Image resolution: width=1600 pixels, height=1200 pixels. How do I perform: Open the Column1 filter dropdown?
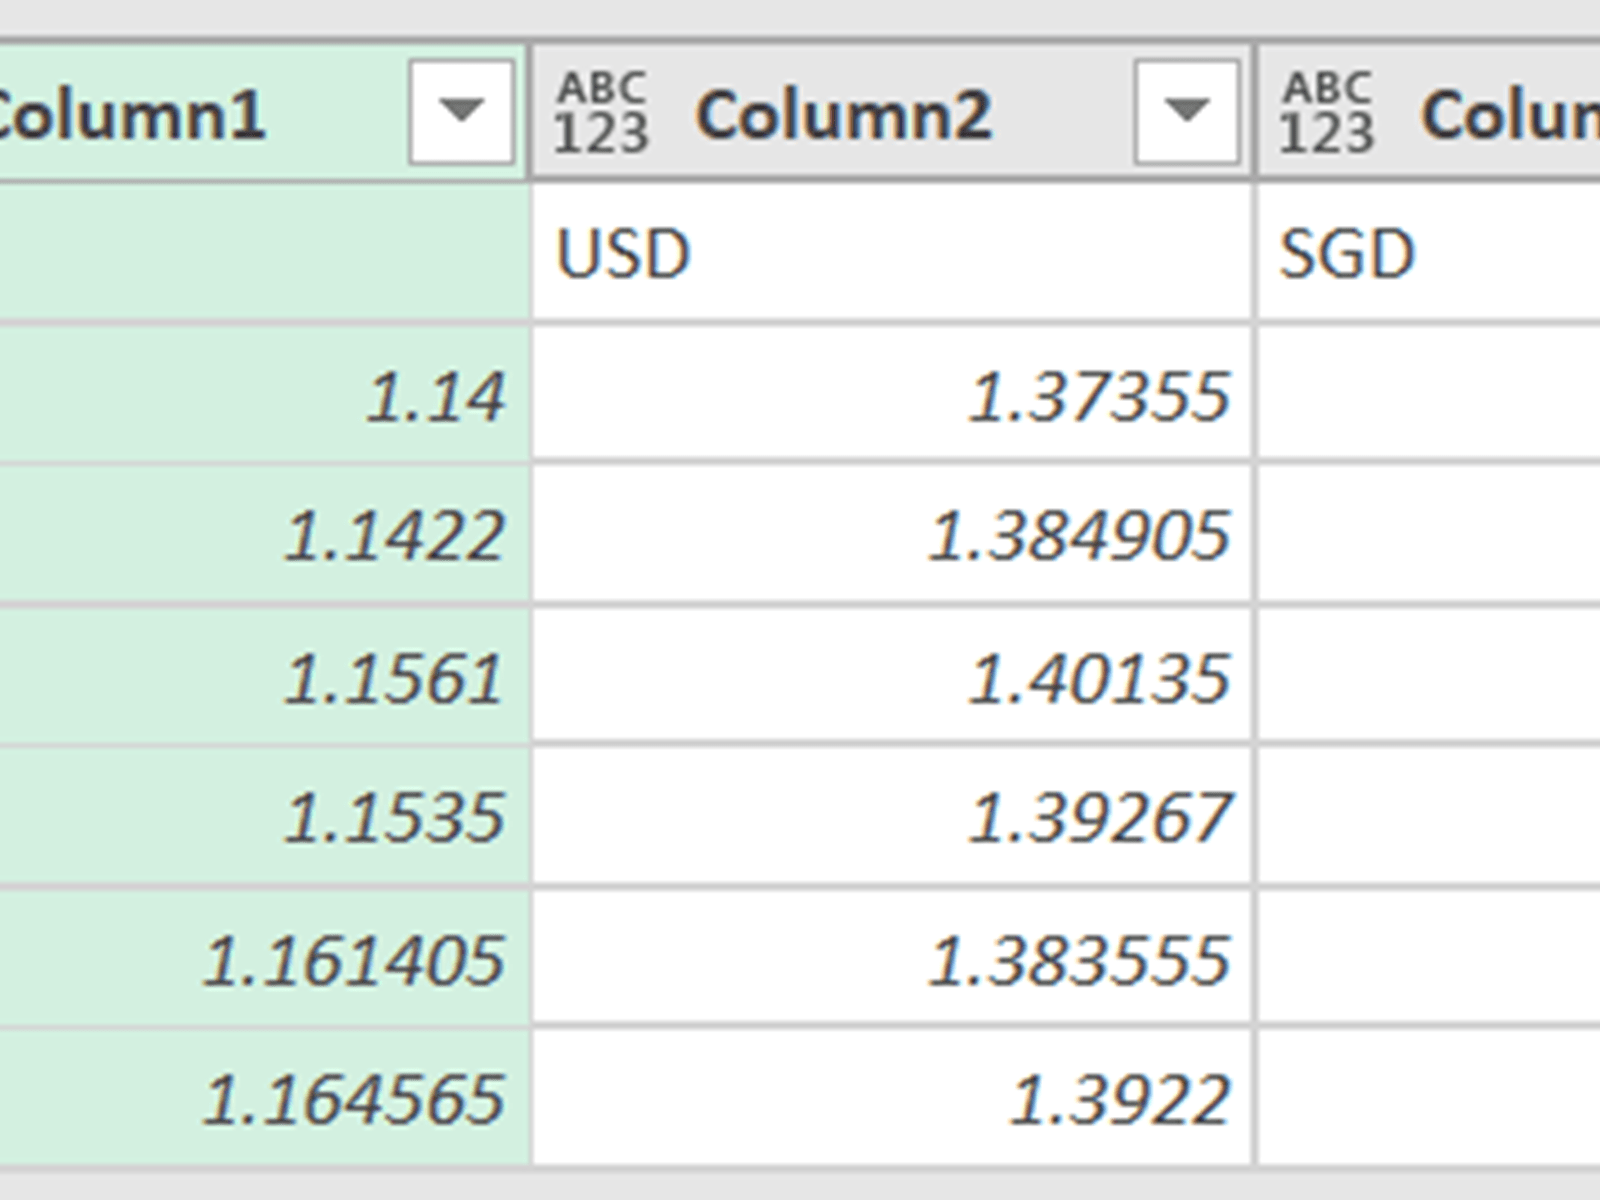tap(461, 111)
